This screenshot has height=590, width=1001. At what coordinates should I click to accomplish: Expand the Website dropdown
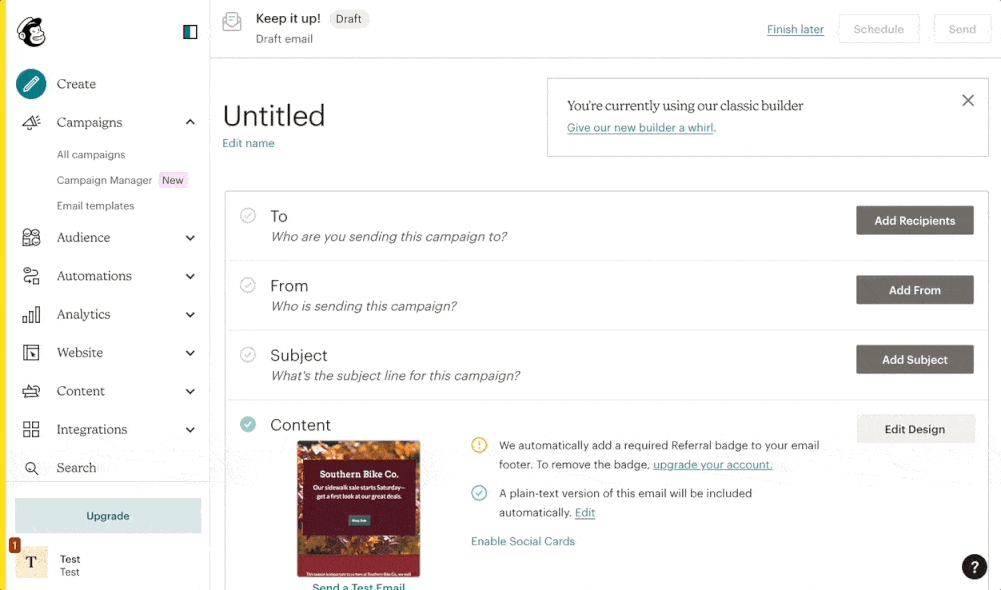(x=190, y=352)
